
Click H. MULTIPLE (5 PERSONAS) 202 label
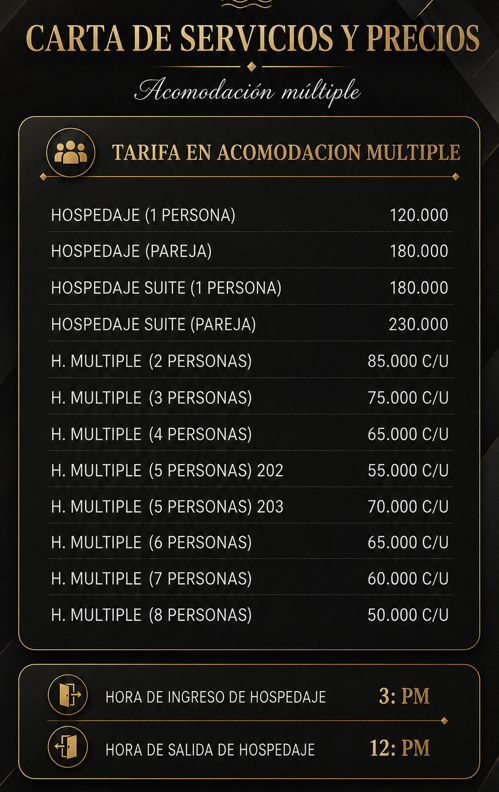point(167,470)
